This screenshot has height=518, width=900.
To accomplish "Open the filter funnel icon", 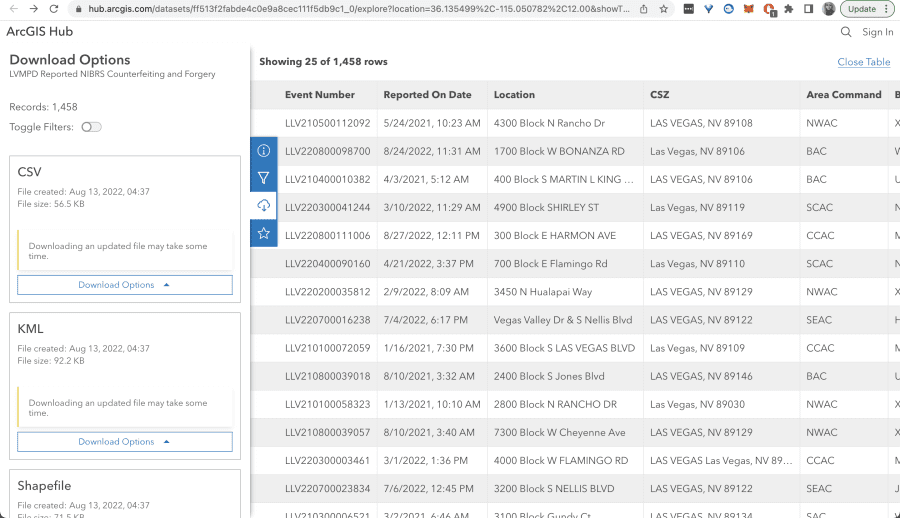I will pyautogui.click(x=263, y=178).
